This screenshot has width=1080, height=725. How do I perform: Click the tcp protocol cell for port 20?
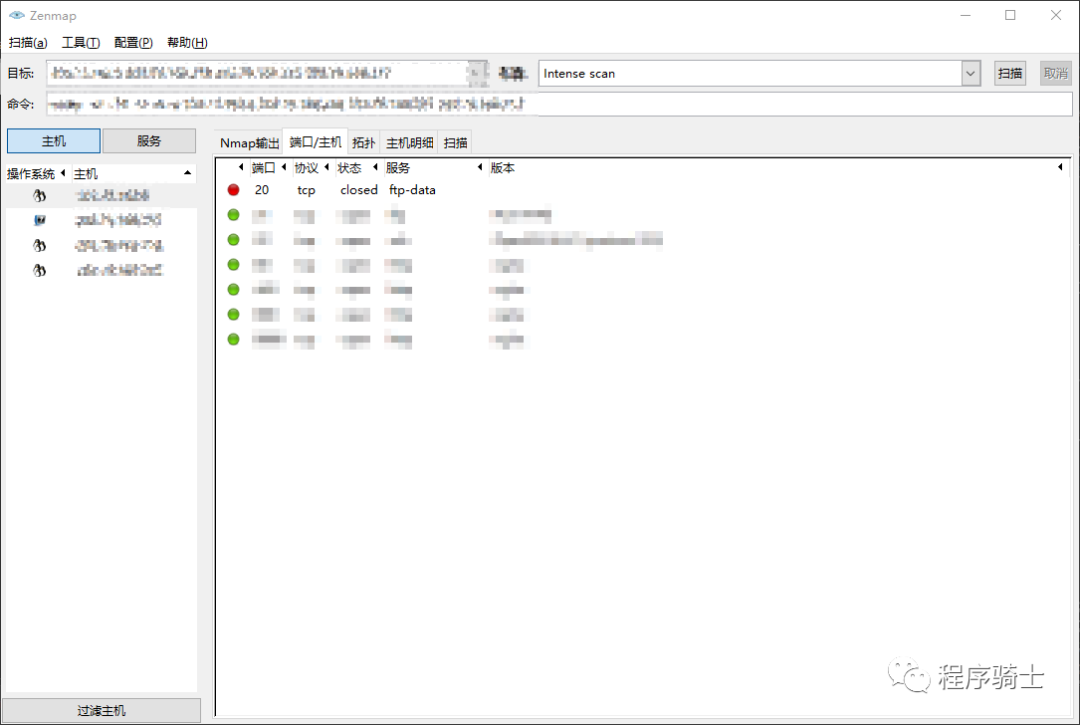pyautogui.click(x=306, y=190)
